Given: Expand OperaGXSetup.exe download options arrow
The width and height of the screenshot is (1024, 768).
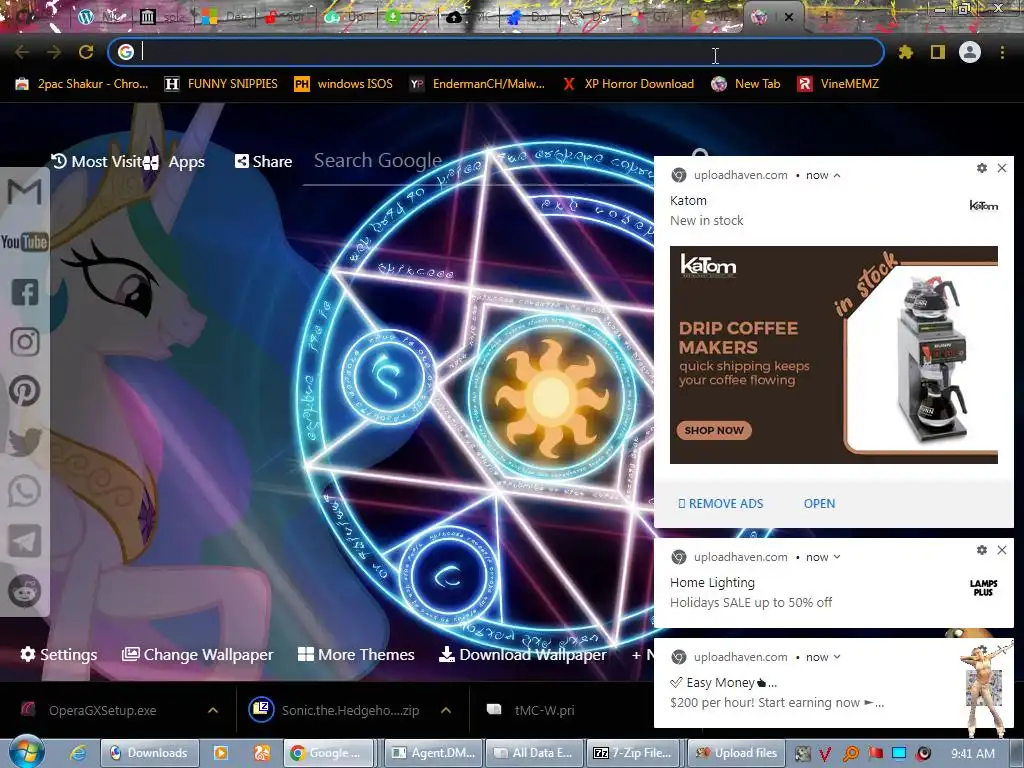Looking at the screenshot, I should pos(213,711).
